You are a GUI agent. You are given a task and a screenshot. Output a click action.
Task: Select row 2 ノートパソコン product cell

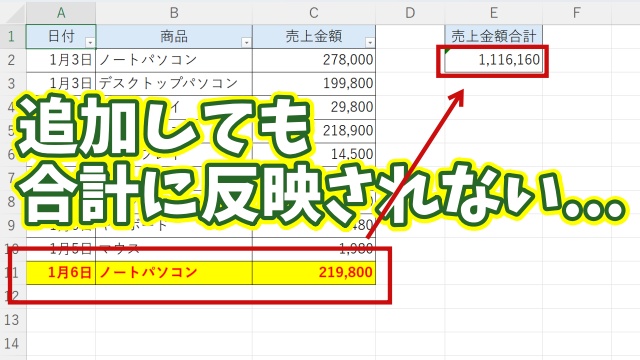[x=174, y=60]
